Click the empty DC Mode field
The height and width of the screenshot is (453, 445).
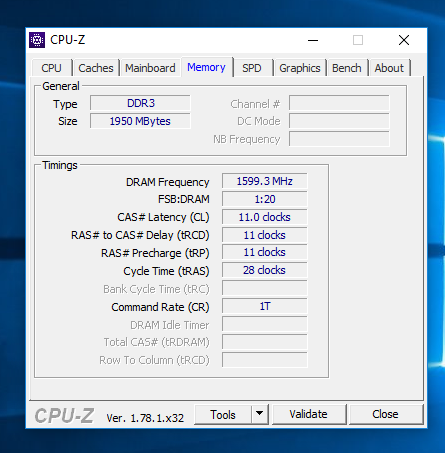(339, 121)
